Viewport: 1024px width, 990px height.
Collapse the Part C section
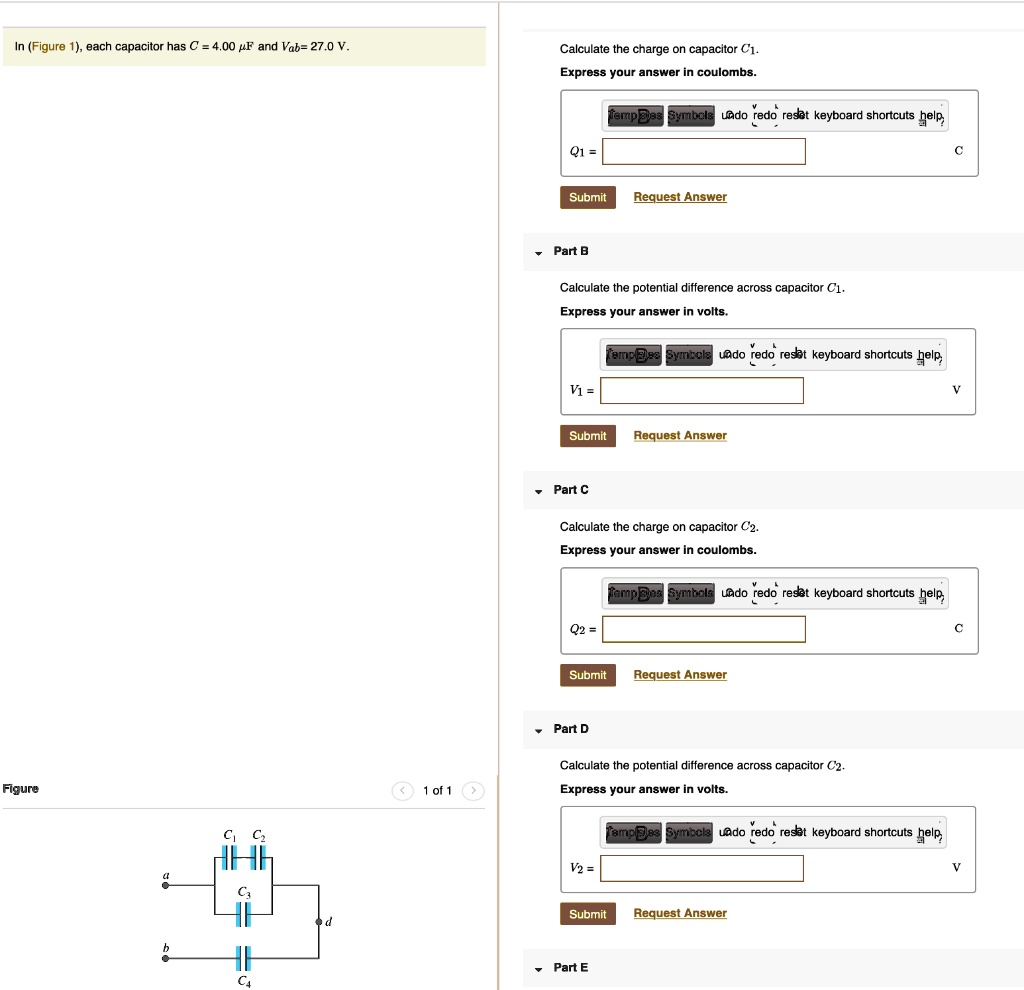(538, 491)
